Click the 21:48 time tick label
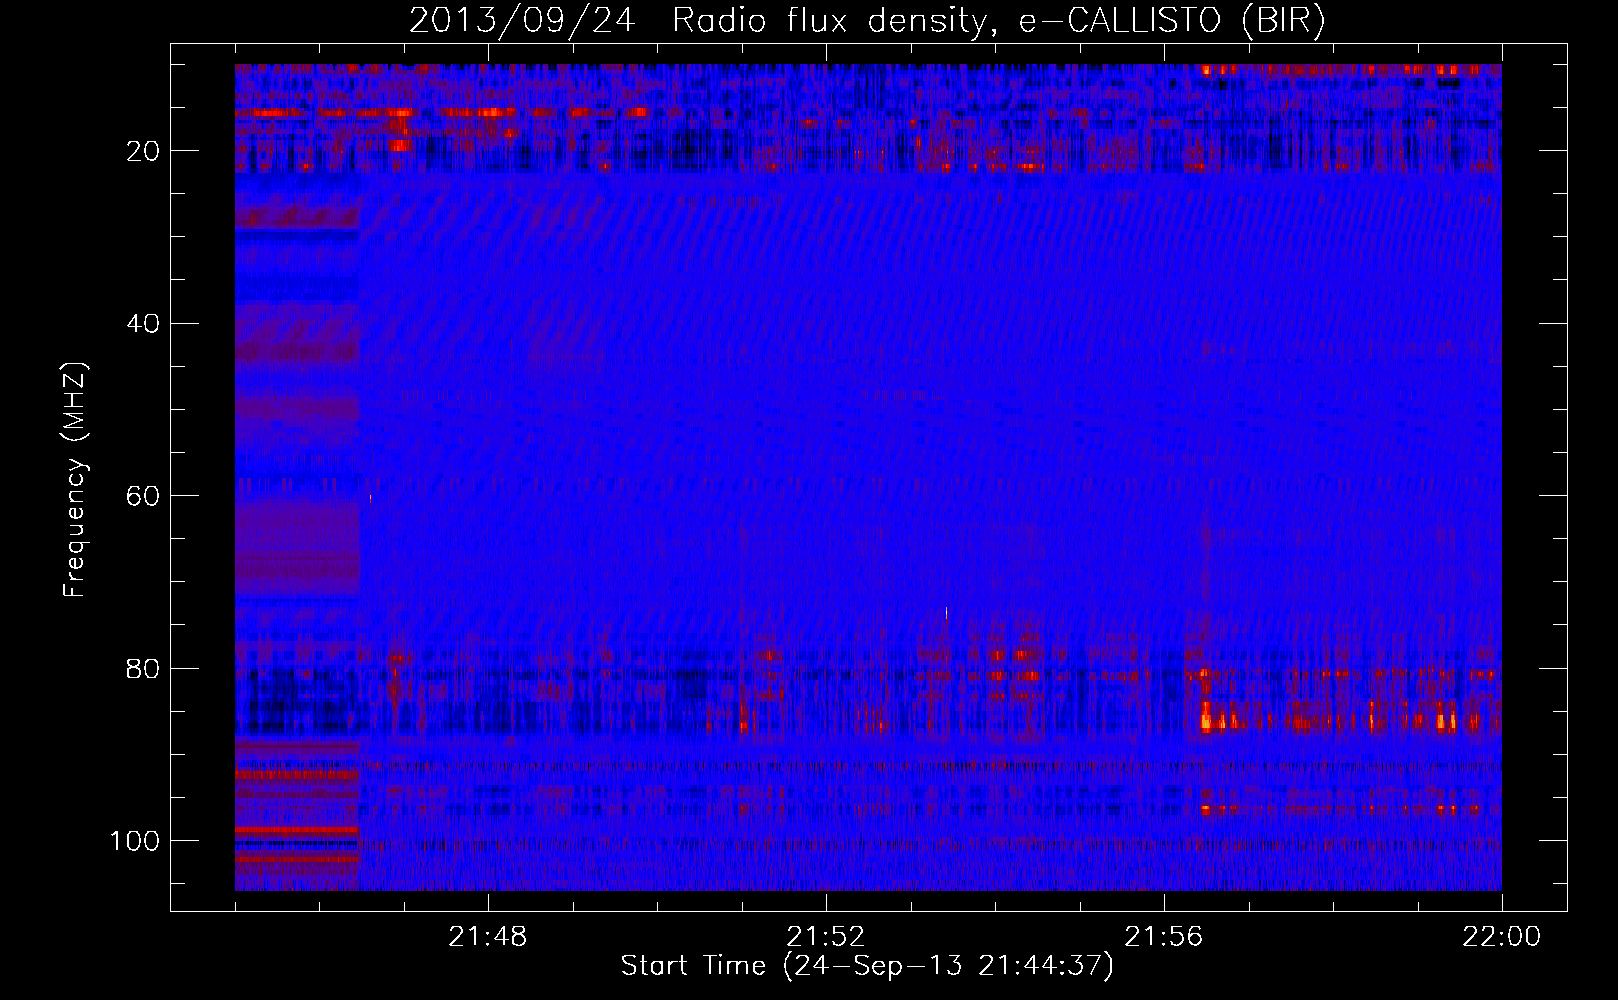This screenshot has width=1618, height=1000. pos(488,937)
